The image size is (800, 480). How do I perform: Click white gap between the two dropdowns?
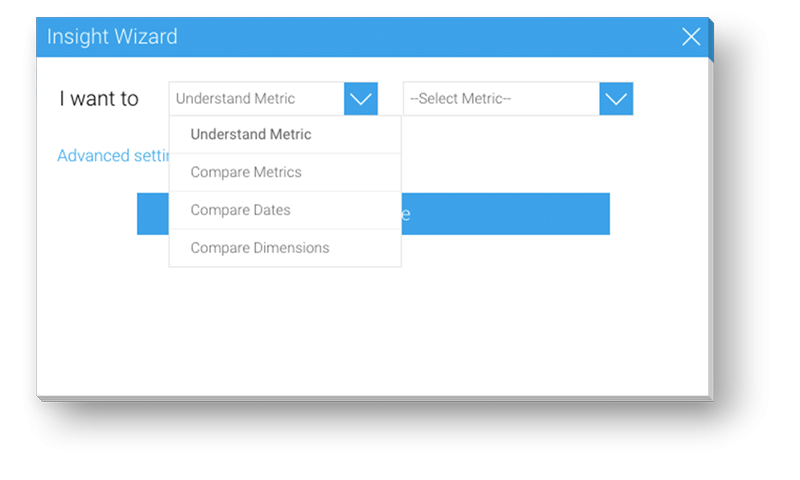pos(390,99)
